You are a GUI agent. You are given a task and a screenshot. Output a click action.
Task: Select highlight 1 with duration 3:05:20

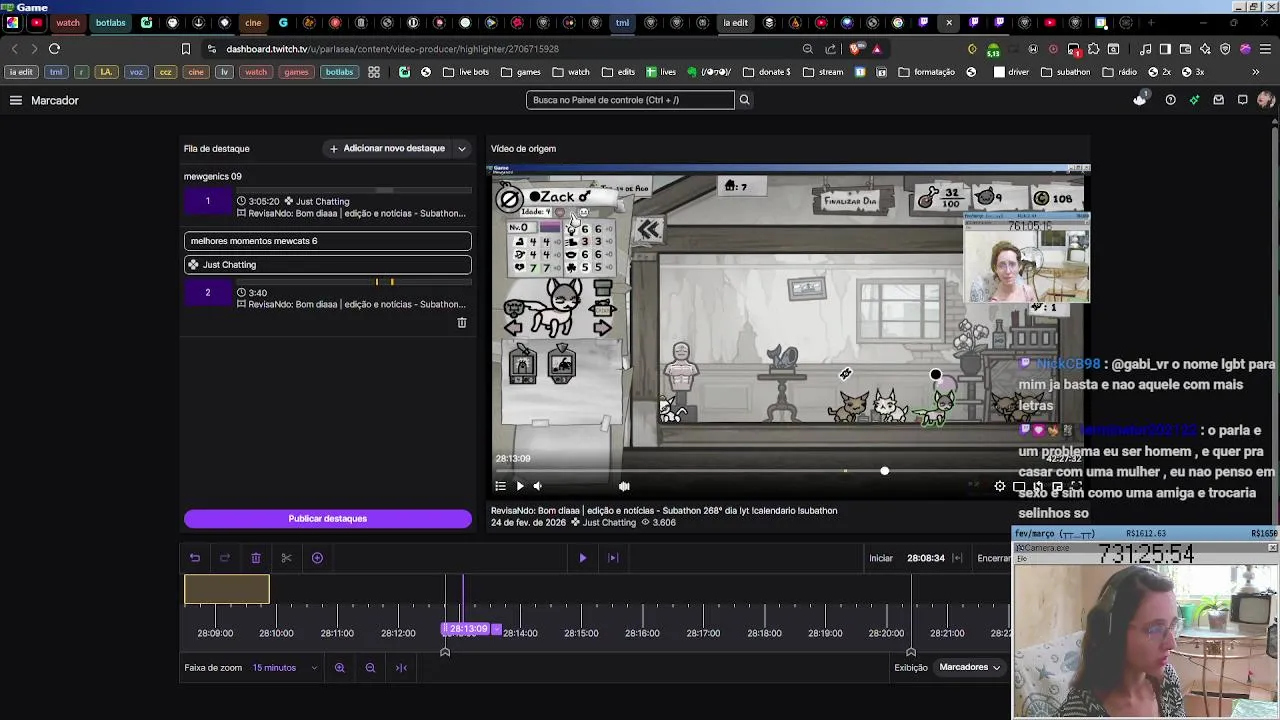[x=327, y=204]
